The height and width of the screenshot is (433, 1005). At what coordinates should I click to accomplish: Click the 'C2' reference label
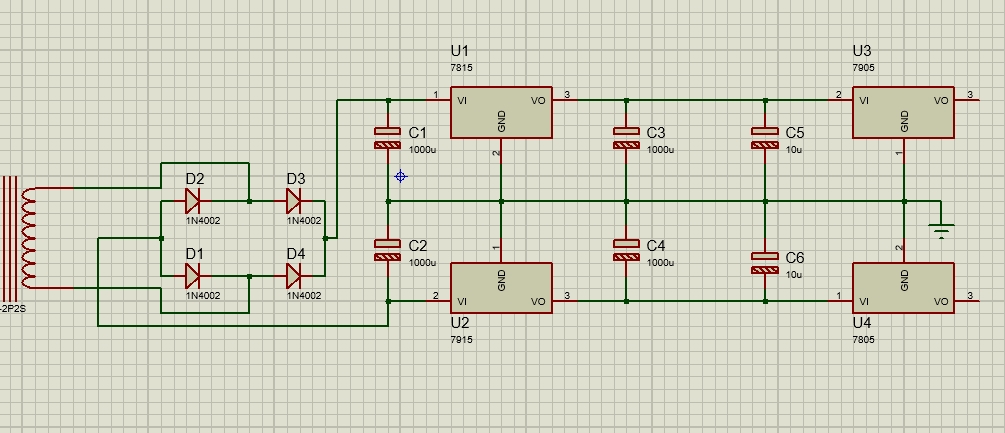point(418,246)
